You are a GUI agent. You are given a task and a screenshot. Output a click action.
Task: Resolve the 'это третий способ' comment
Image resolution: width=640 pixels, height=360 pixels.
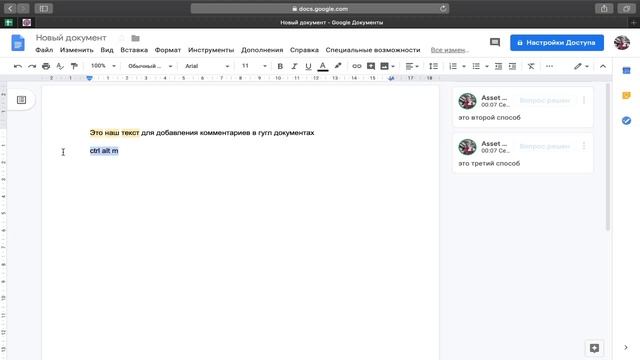[x=544, y=146]
